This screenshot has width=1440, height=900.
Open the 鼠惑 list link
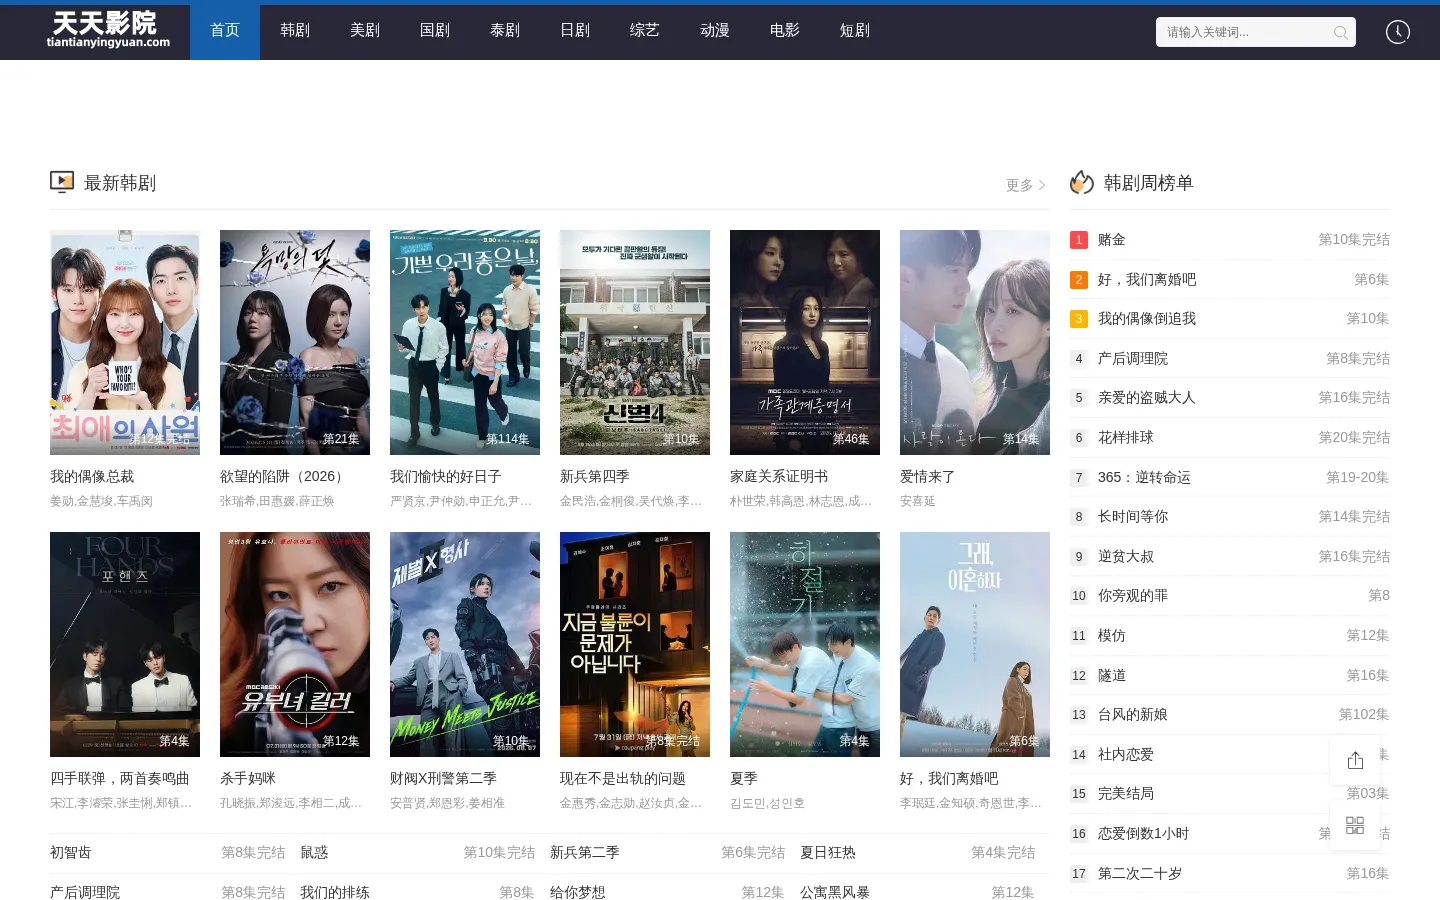point(314,852)
